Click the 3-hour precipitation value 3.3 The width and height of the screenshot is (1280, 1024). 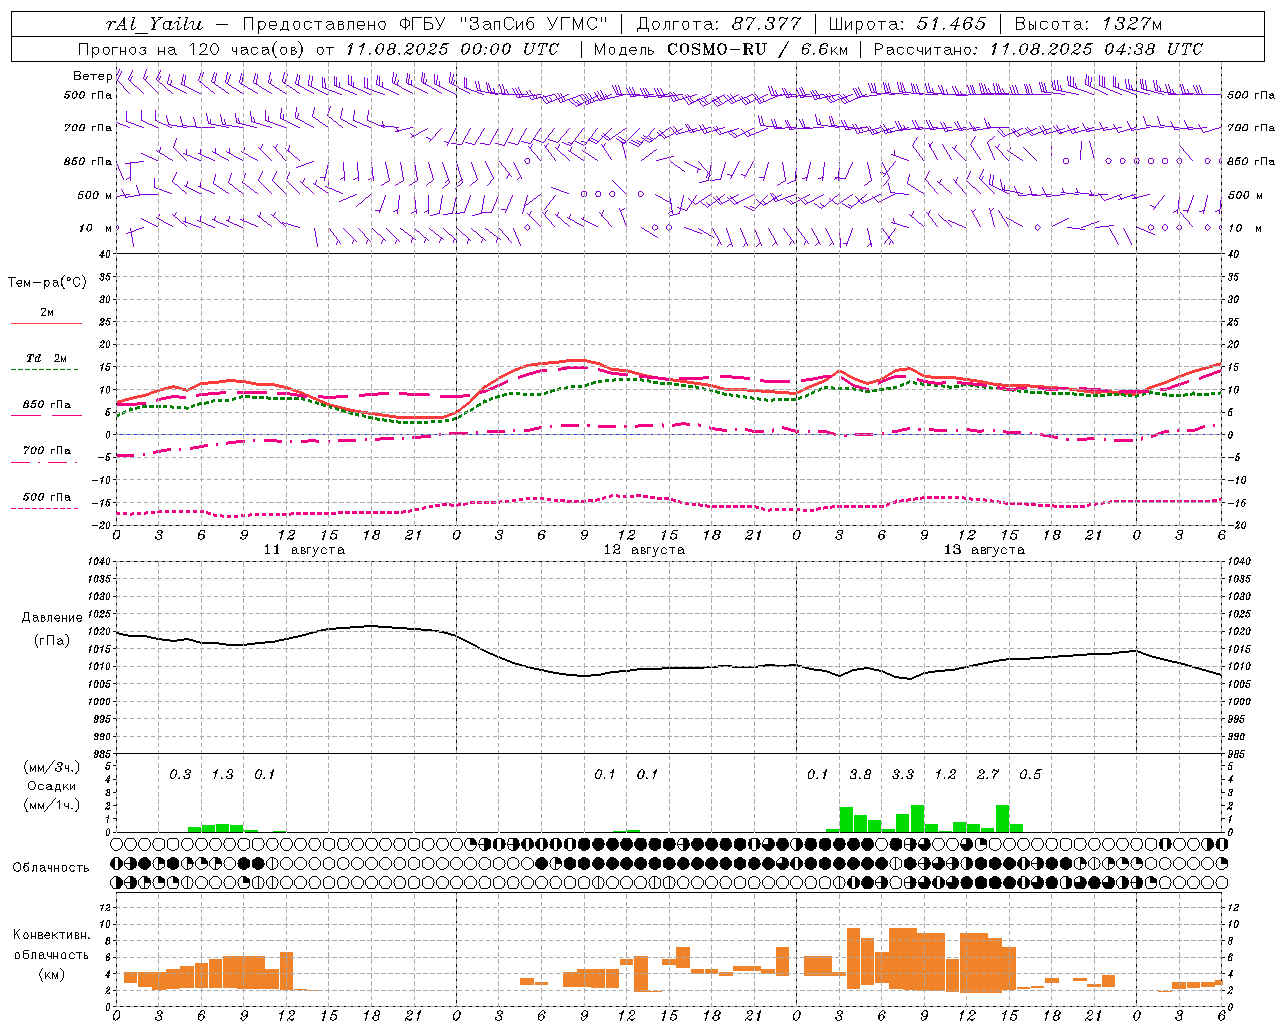[903, 774]
